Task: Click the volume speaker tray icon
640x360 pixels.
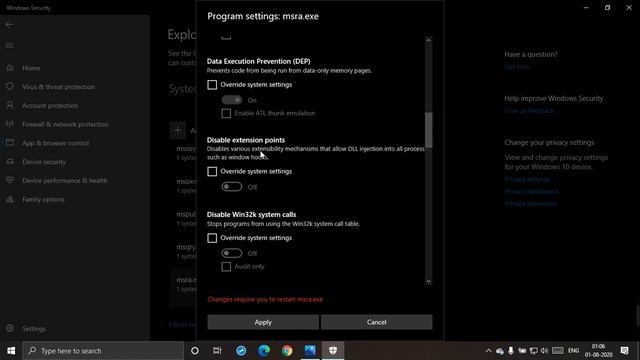Action: pos(544,351)
